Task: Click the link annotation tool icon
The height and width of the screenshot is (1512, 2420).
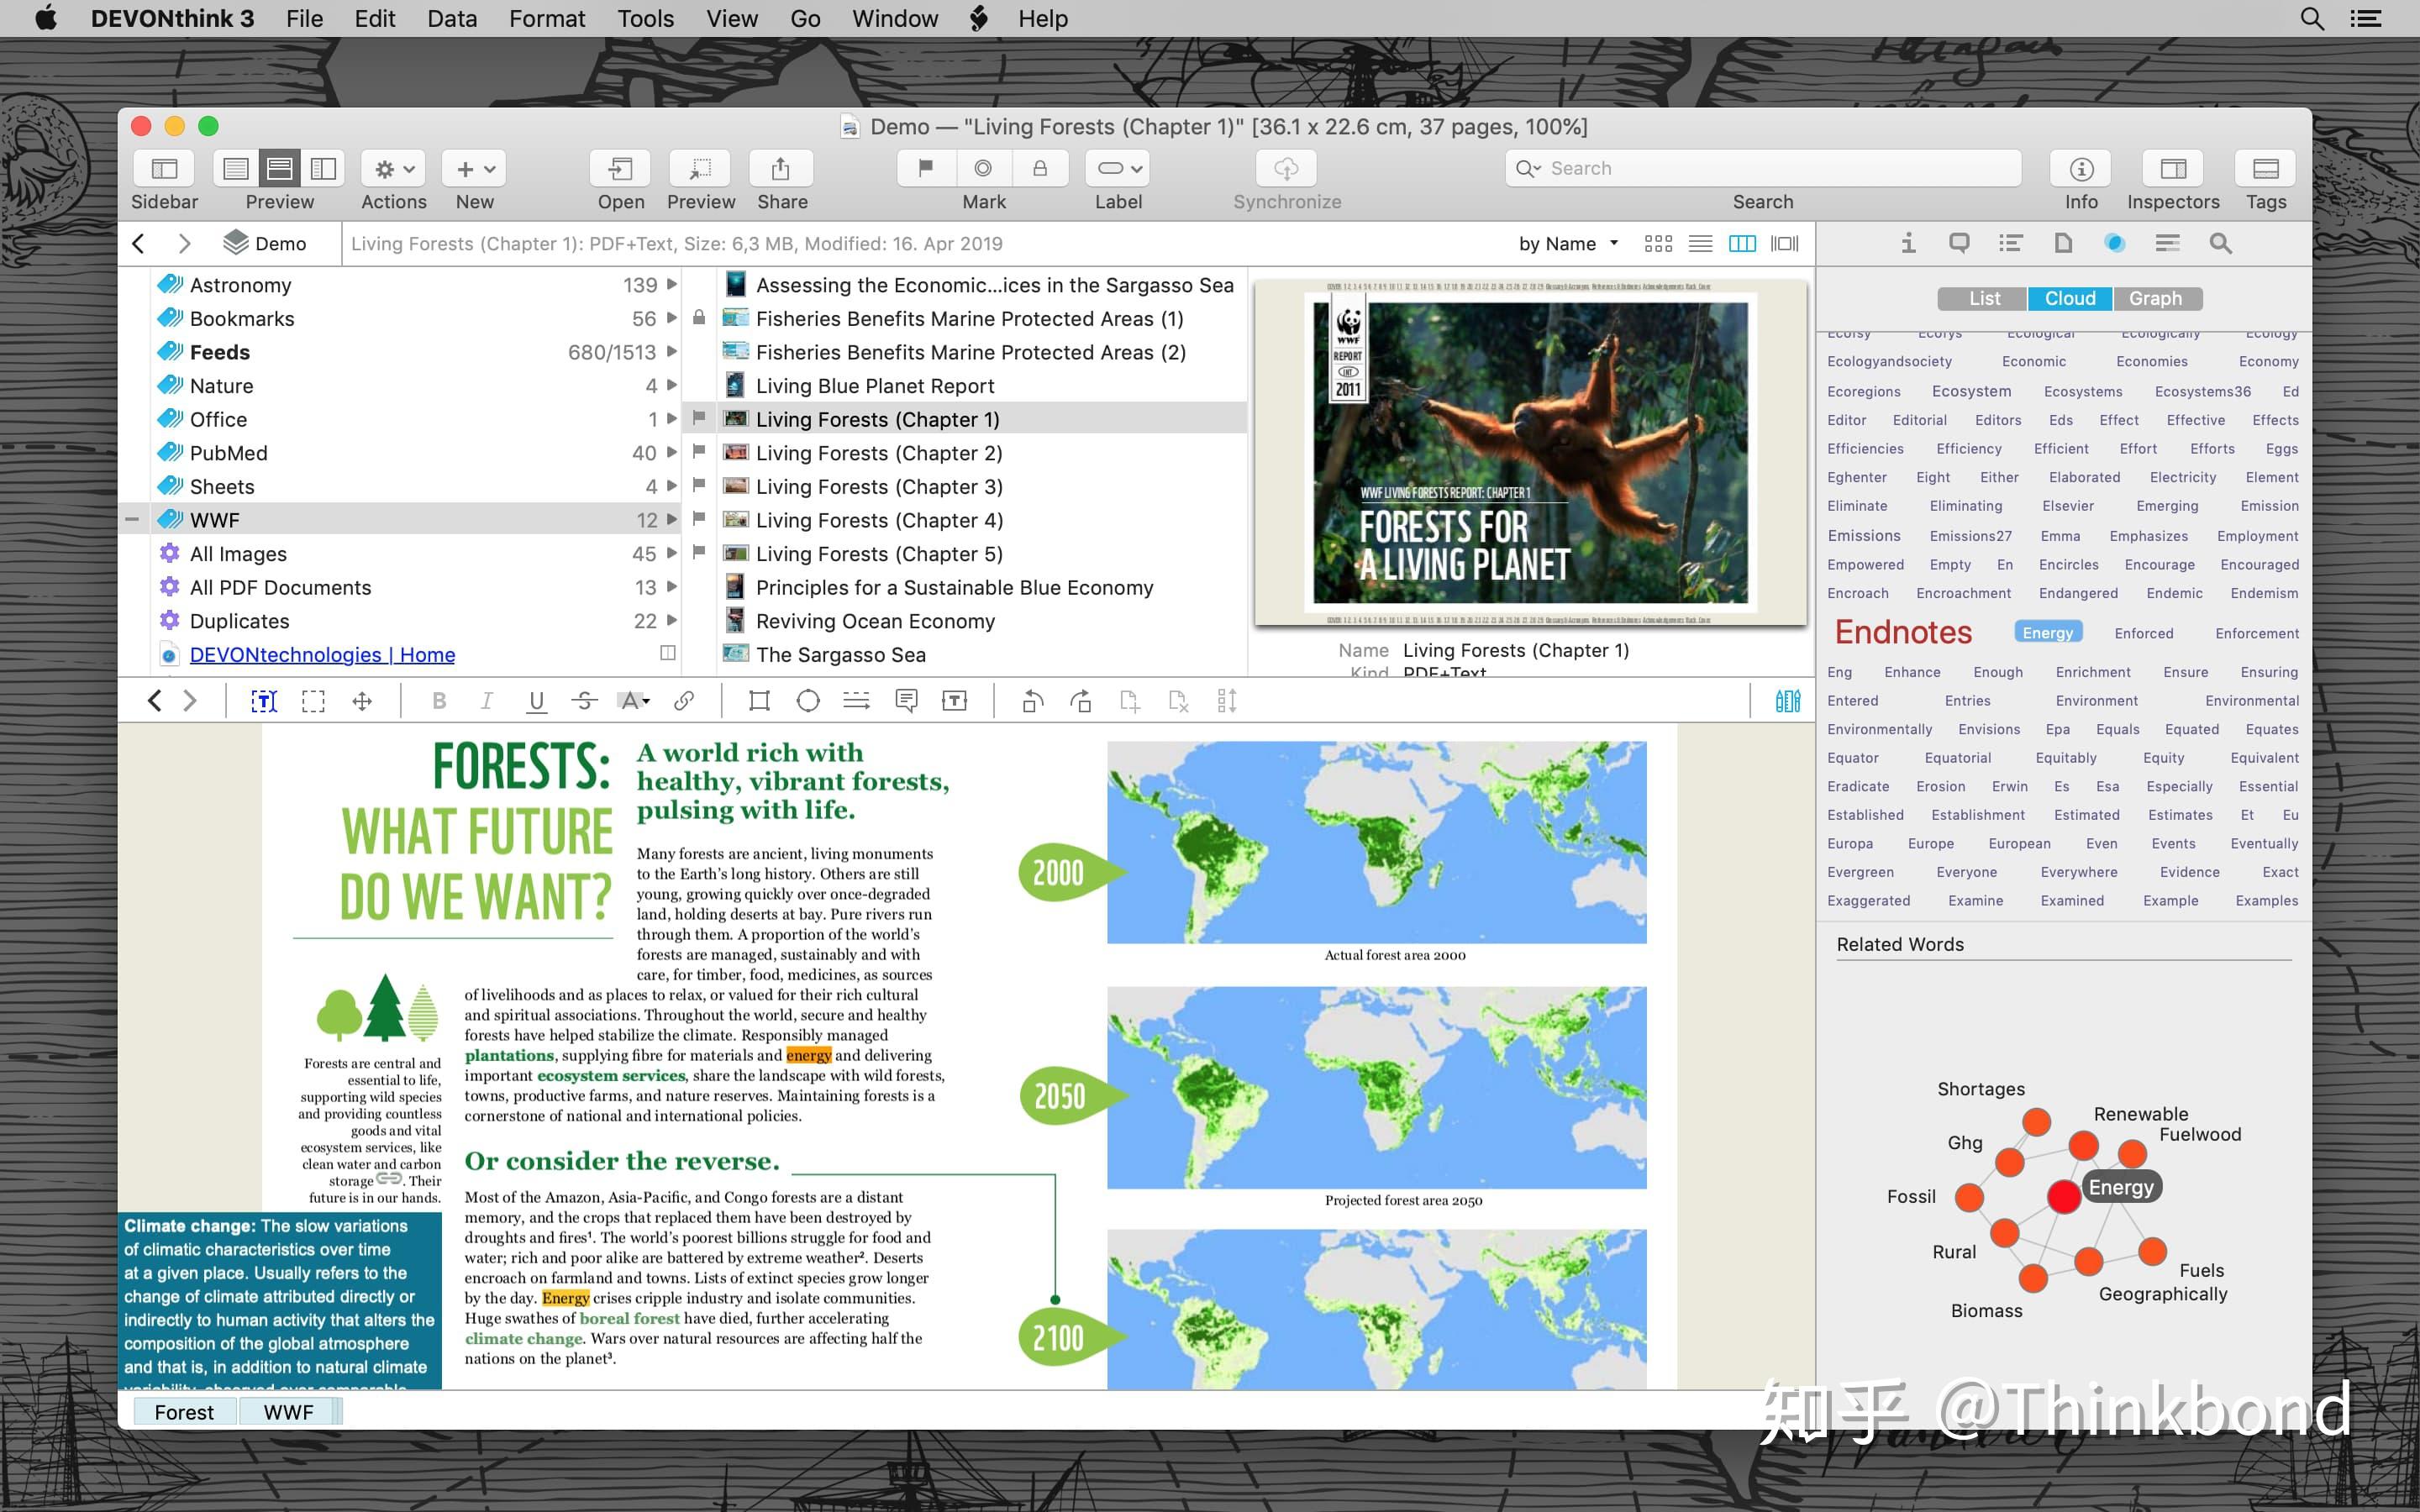Action: [684, 701]
